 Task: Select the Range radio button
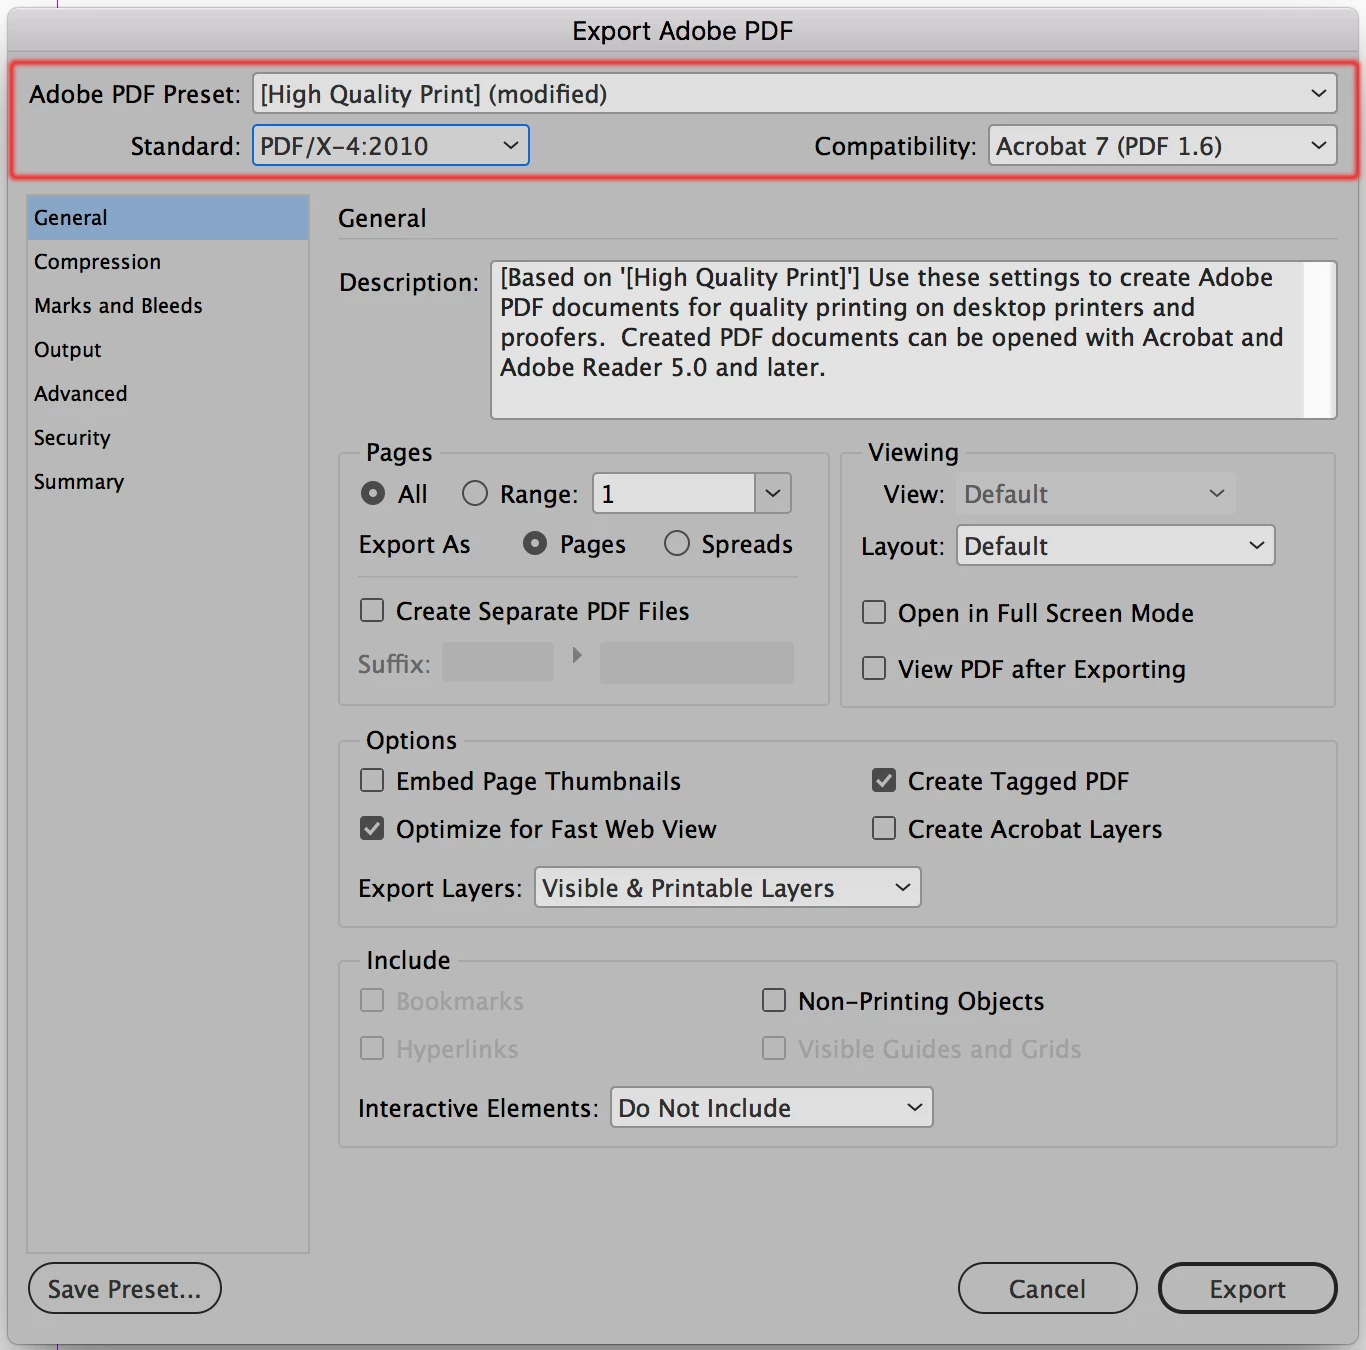coord(475,494)
